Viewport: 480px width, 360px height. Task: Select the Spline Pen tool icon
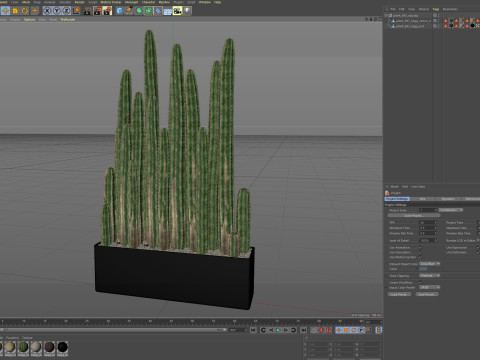(x=129, y=11)
